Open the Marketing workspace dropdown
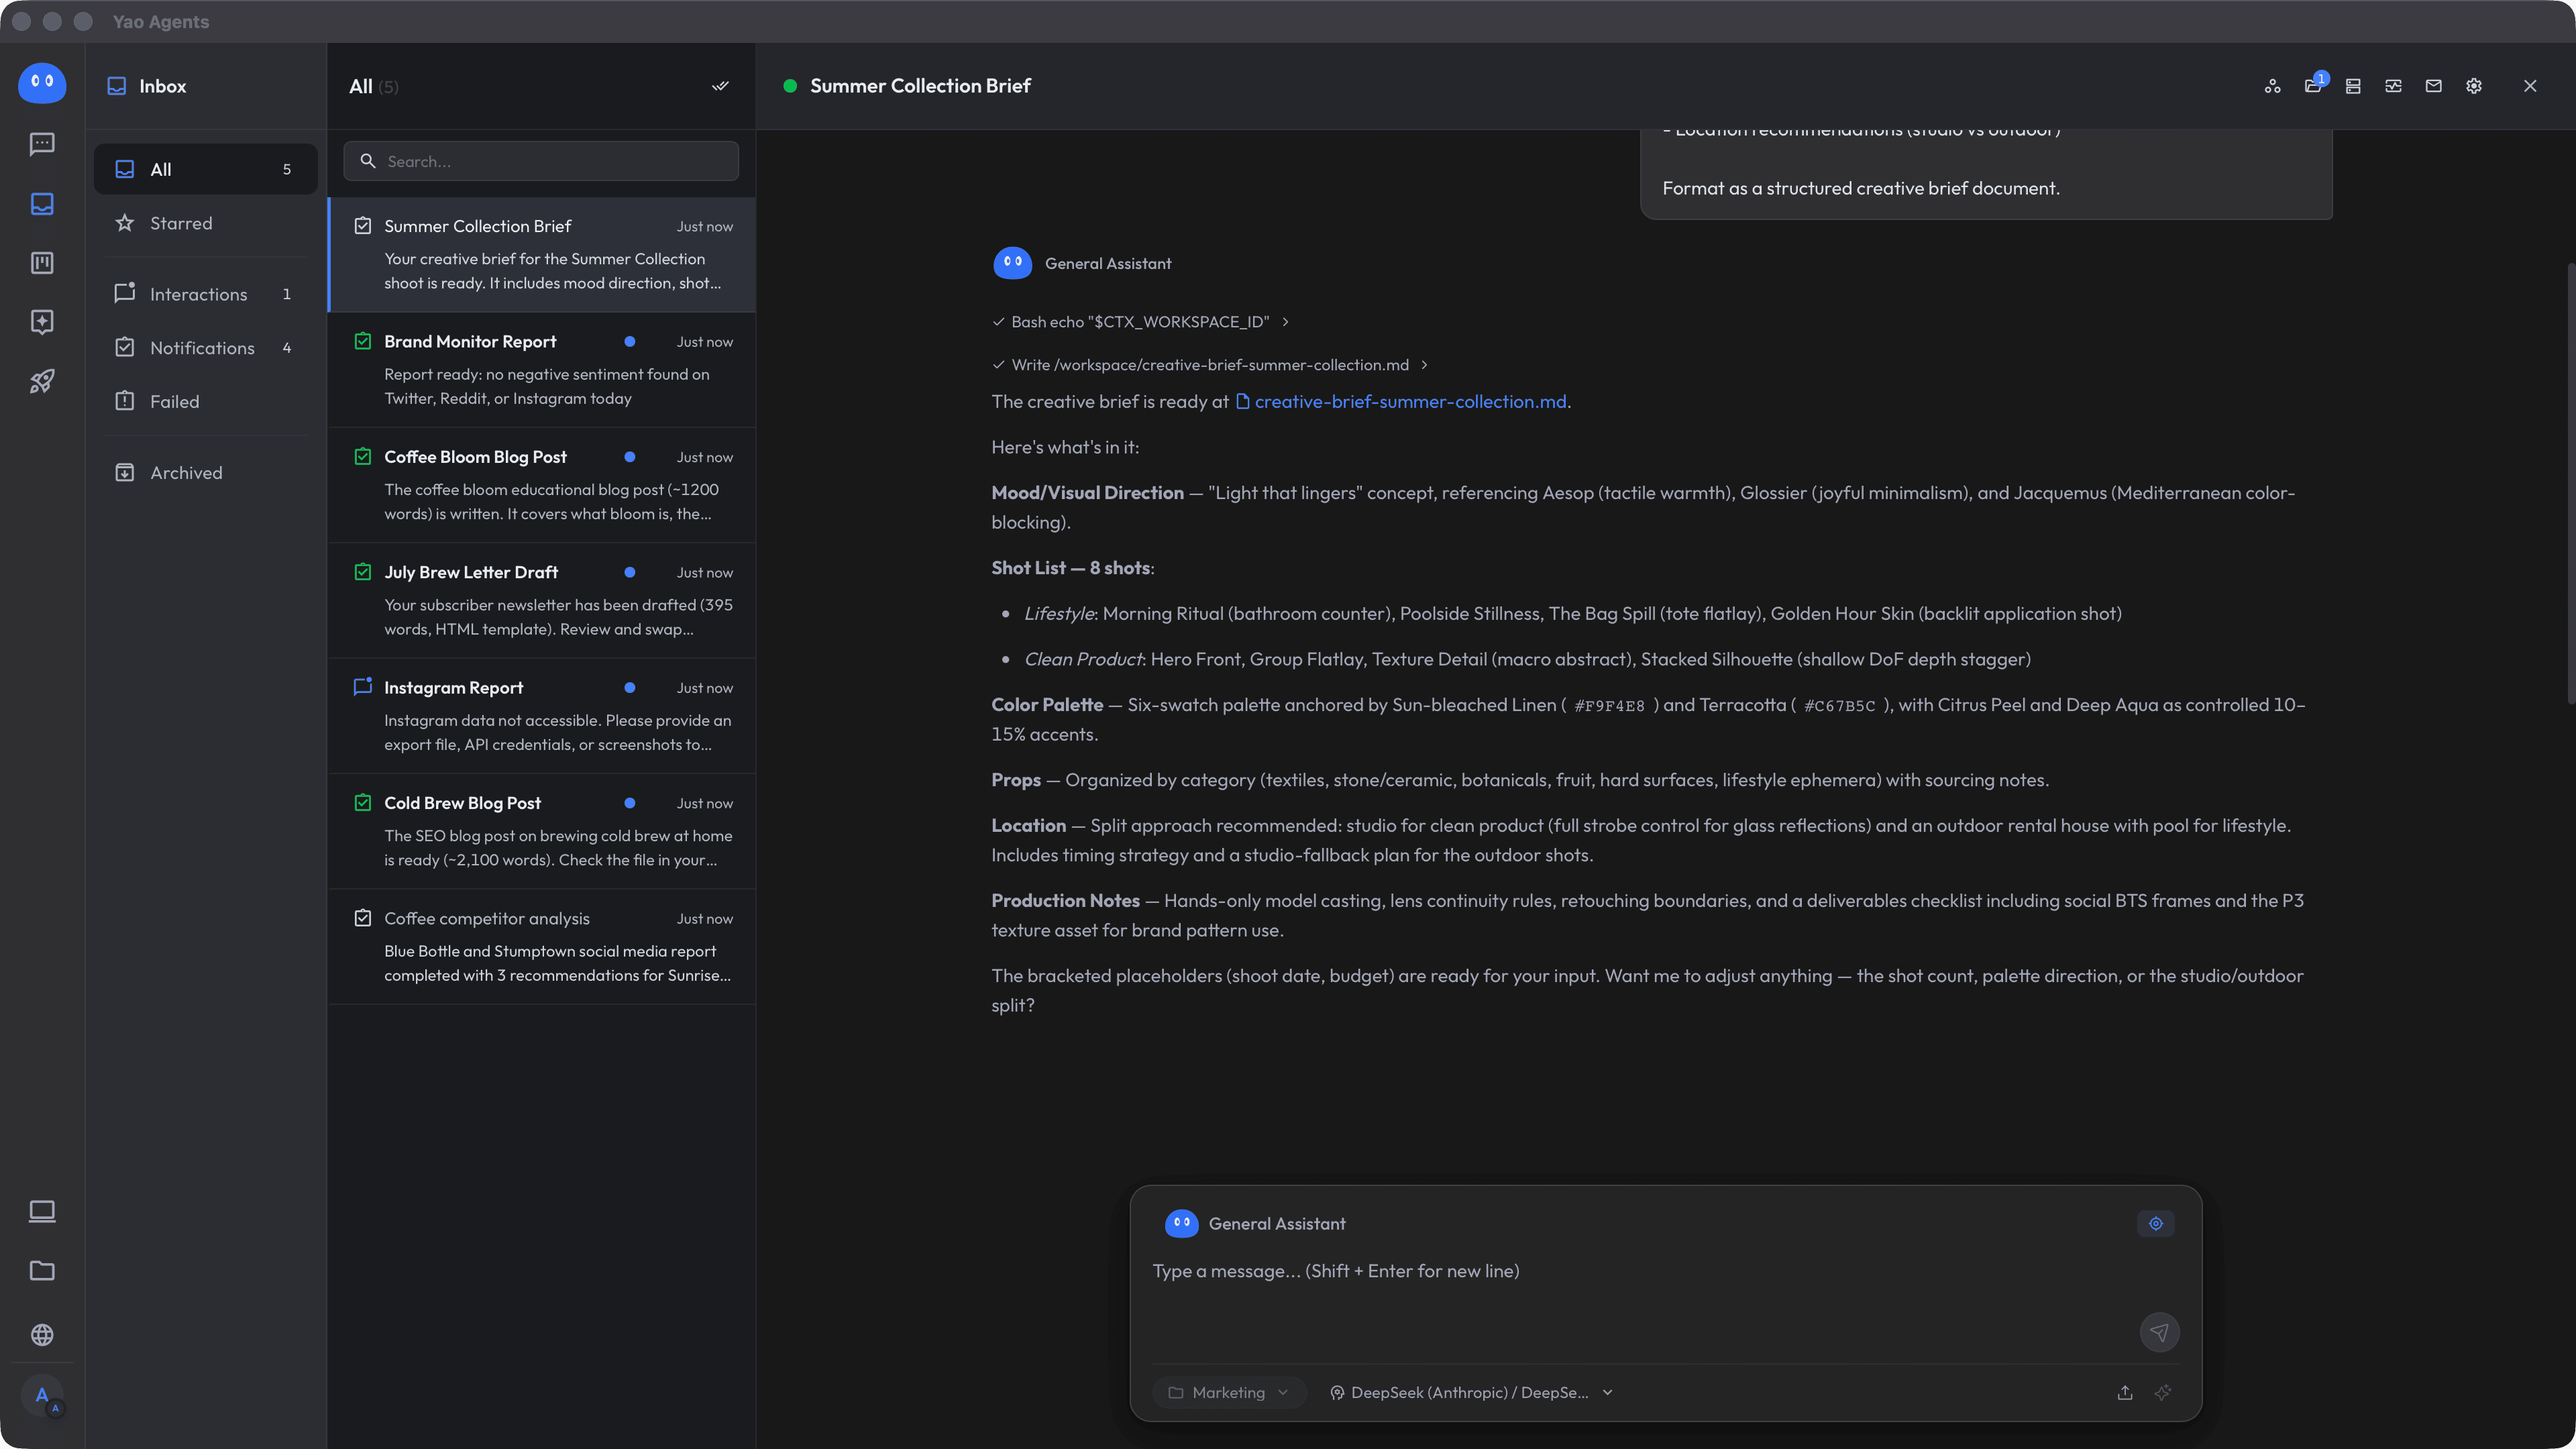The image size is (2576, 1449). click(x=1229, y=1392)
